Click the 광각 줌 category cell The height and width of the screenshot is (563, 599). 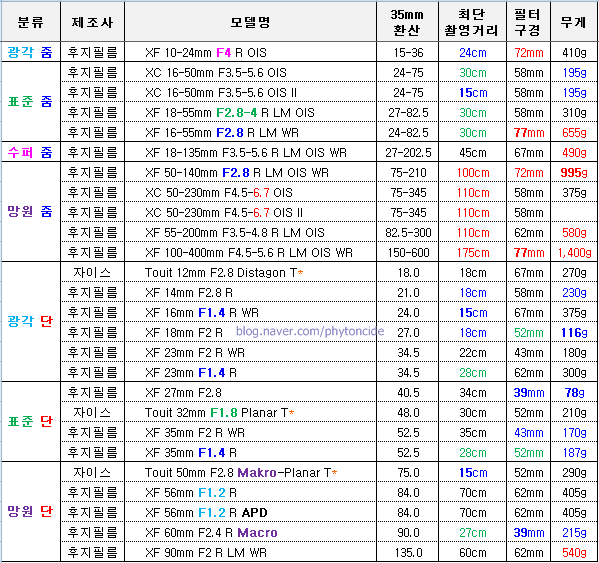(31, 52)
